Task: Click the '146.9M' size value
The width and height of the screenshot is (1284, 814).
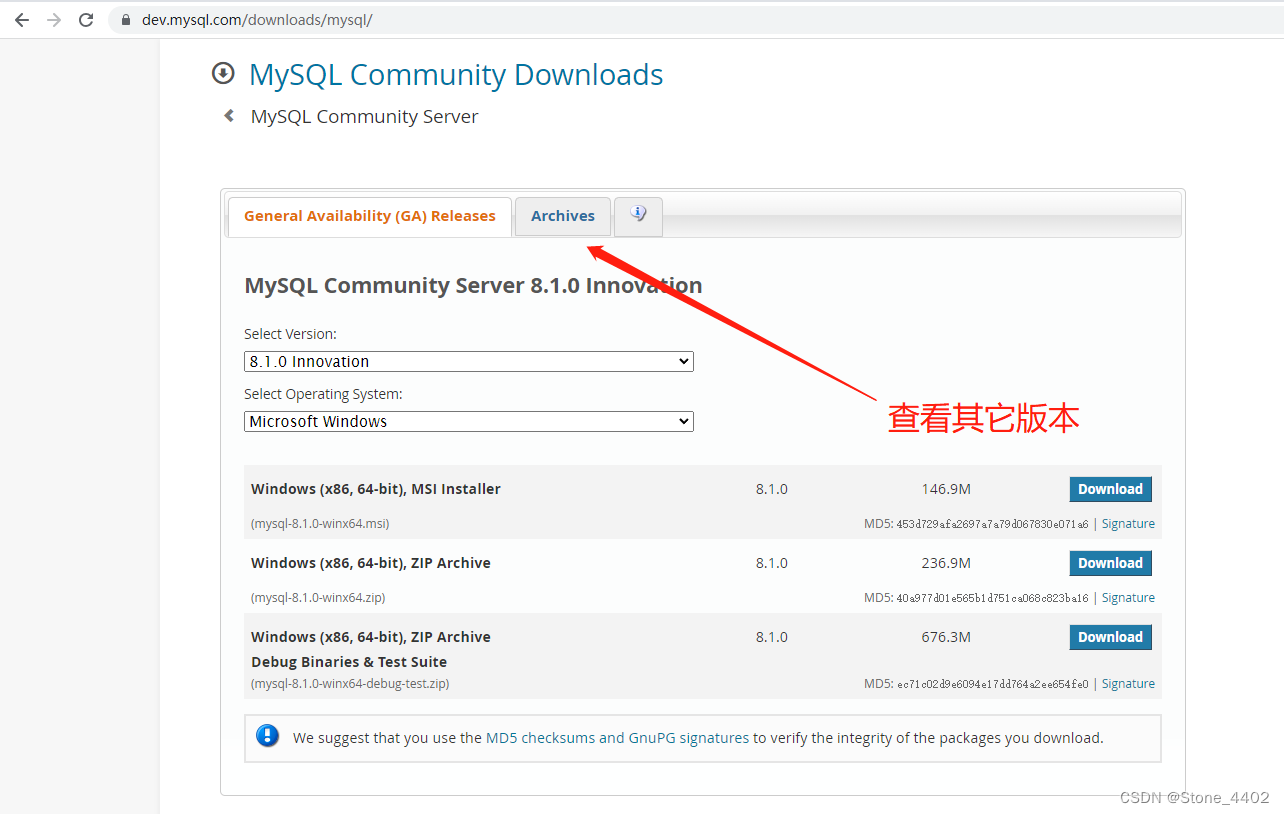Action: coord(946,489)
